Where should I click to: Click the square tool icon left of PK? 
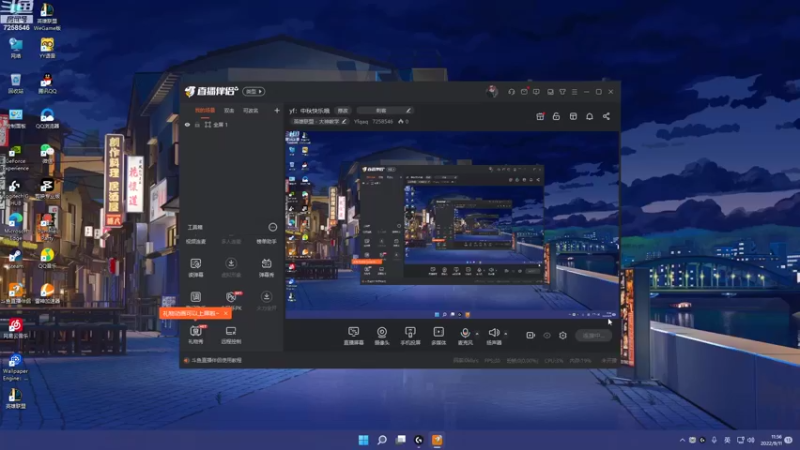click(195, 297)
